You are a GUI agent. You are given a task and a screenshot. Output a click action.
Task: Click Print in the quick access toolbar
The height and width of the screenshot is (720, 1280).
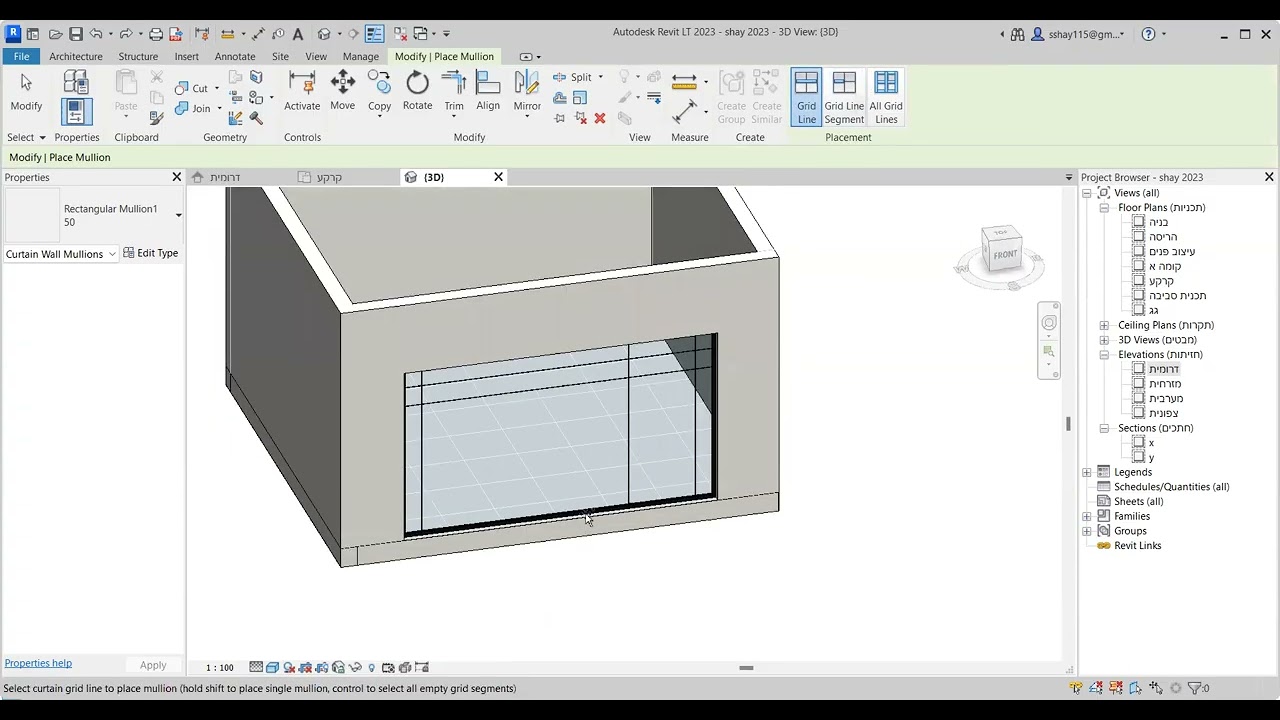tap(156, 34)
